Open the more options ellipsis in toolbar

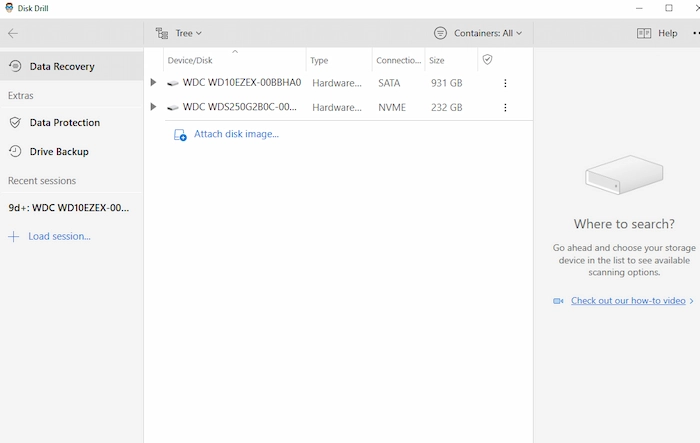coord(696,33)
